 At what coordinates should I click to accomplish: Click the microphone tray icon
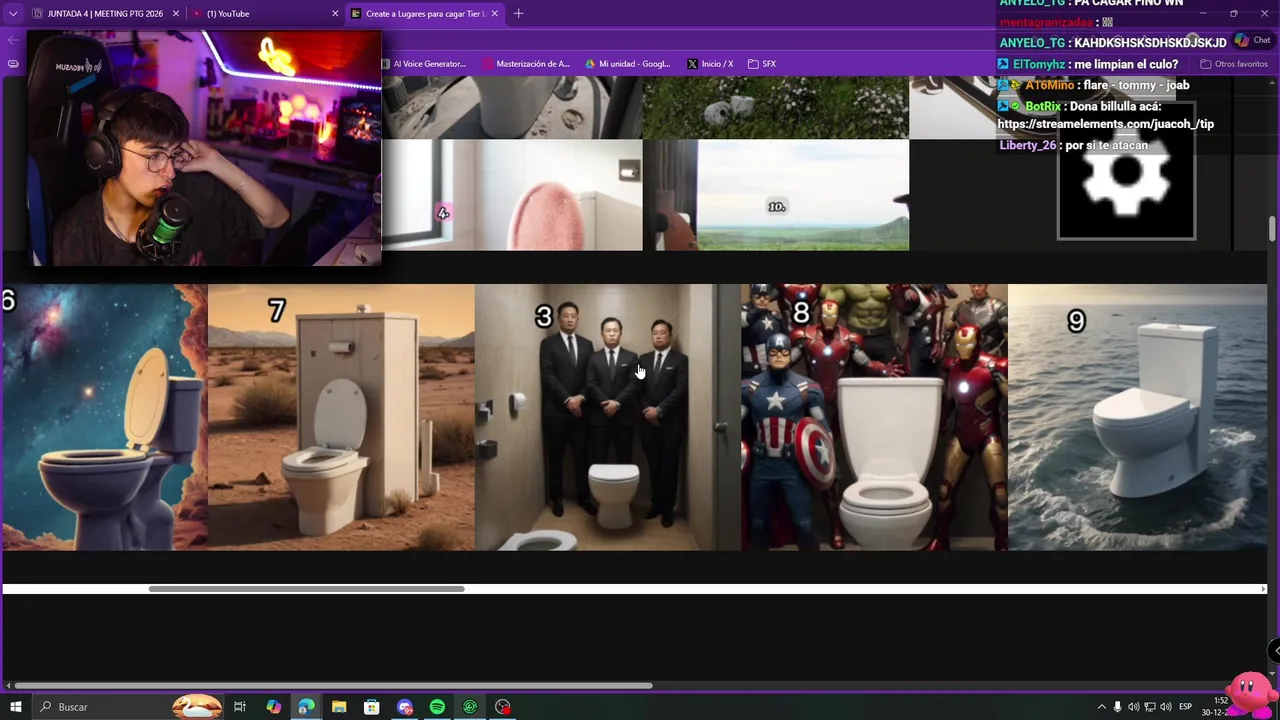click(1118, 707)
